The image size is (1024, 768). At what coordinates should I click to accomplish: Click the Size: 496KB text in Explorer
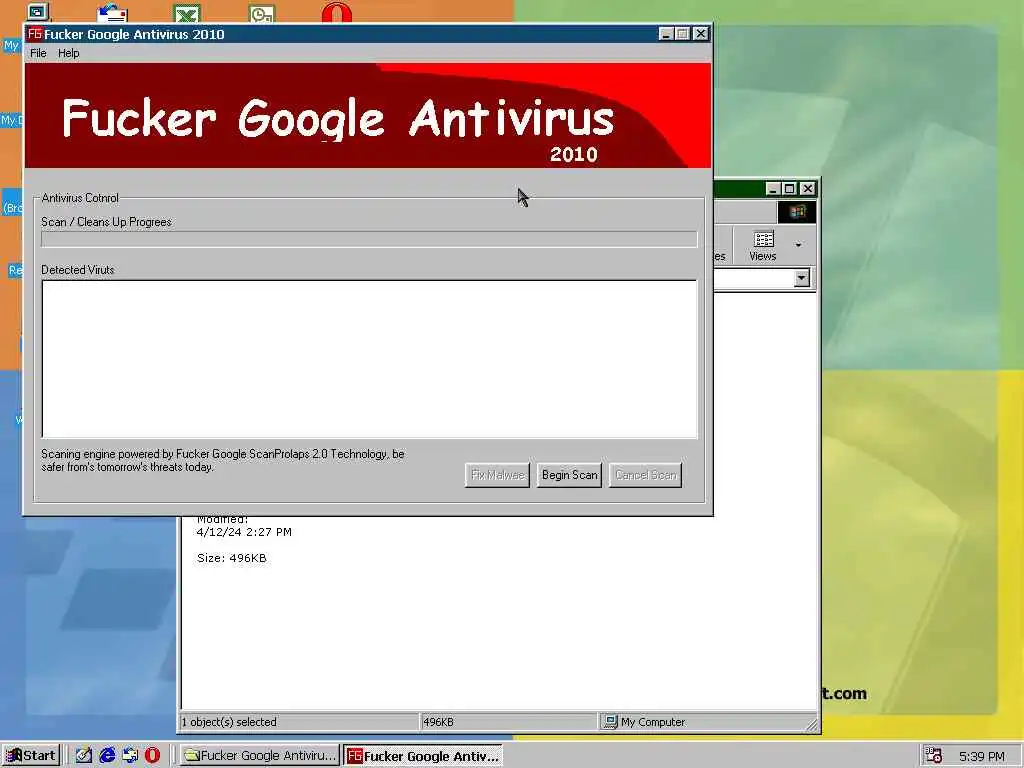(x=232, y=558)
